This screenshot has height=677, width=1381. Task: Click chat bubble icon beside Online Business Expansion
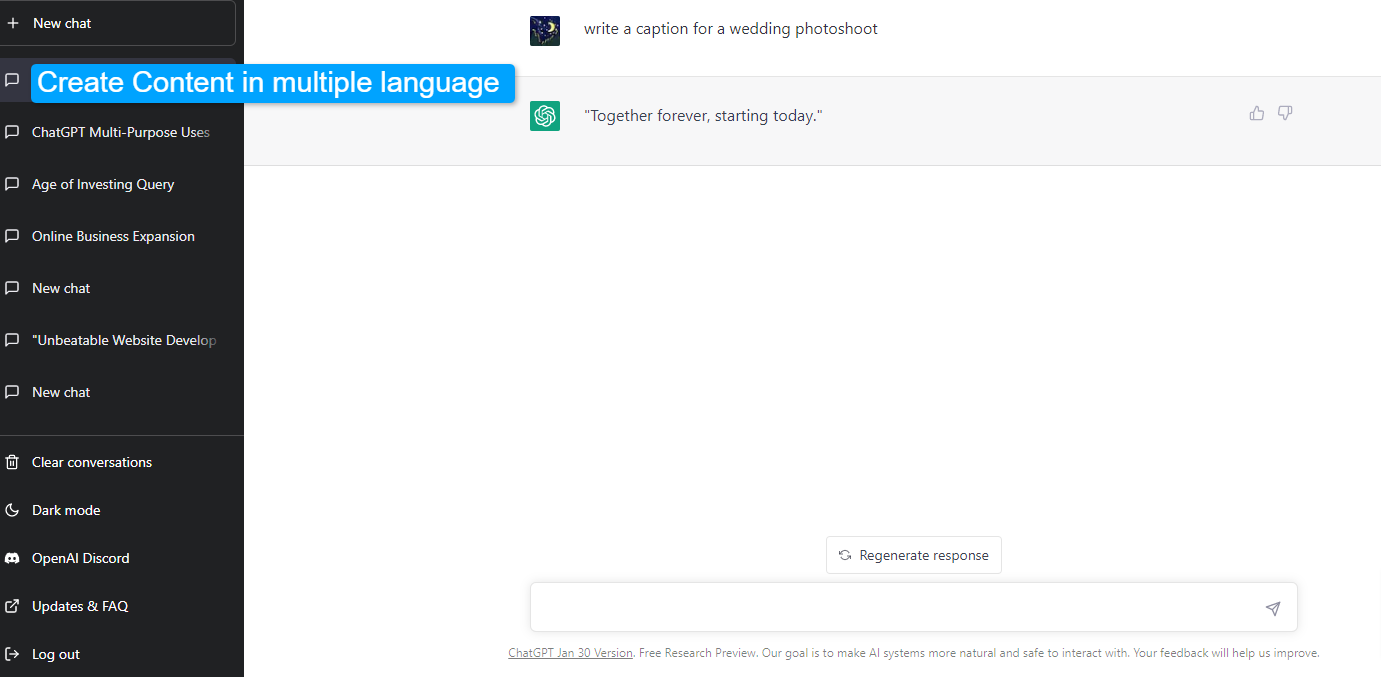(12, 236)
